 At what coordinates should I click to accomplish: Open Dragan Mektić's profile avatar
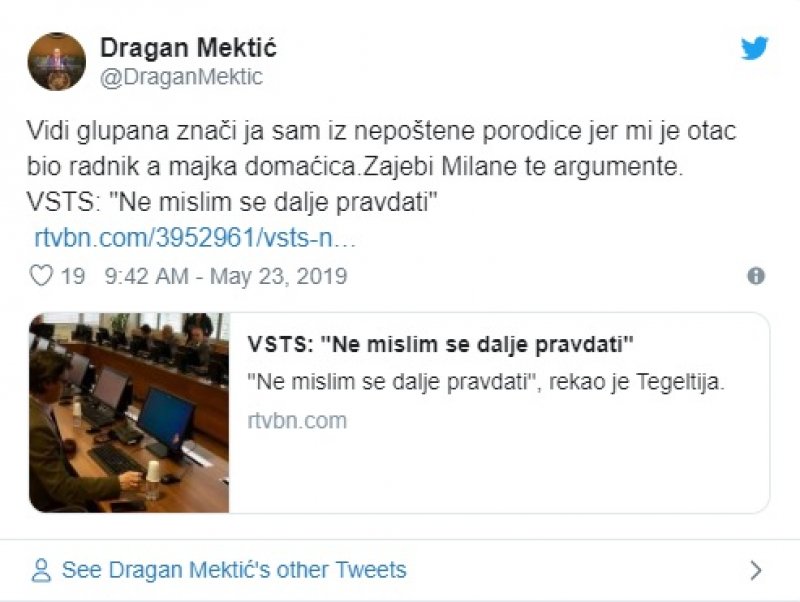click(x=56, y=61)
